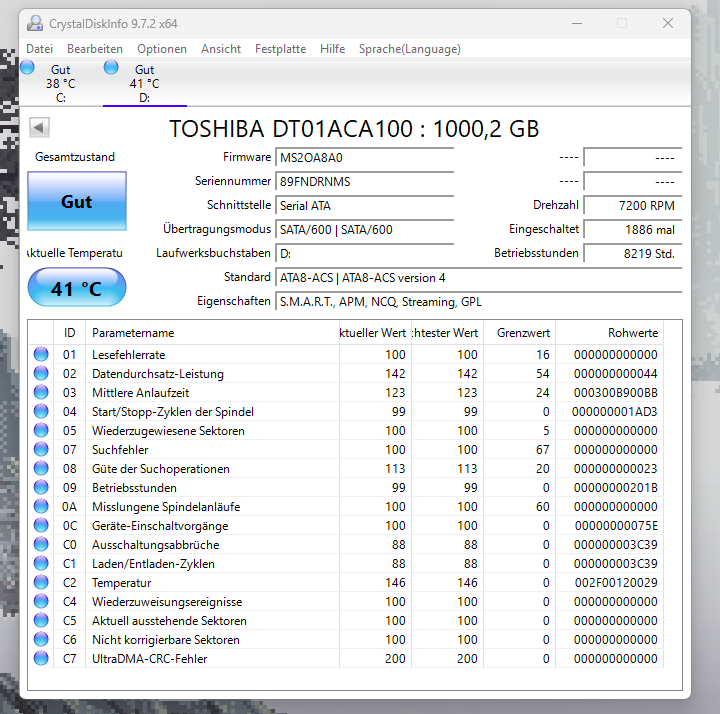Click the Aktueller Wert column header
Image resolution: width=720 pixels, height=714 pixels.
(x=375, y=332)
